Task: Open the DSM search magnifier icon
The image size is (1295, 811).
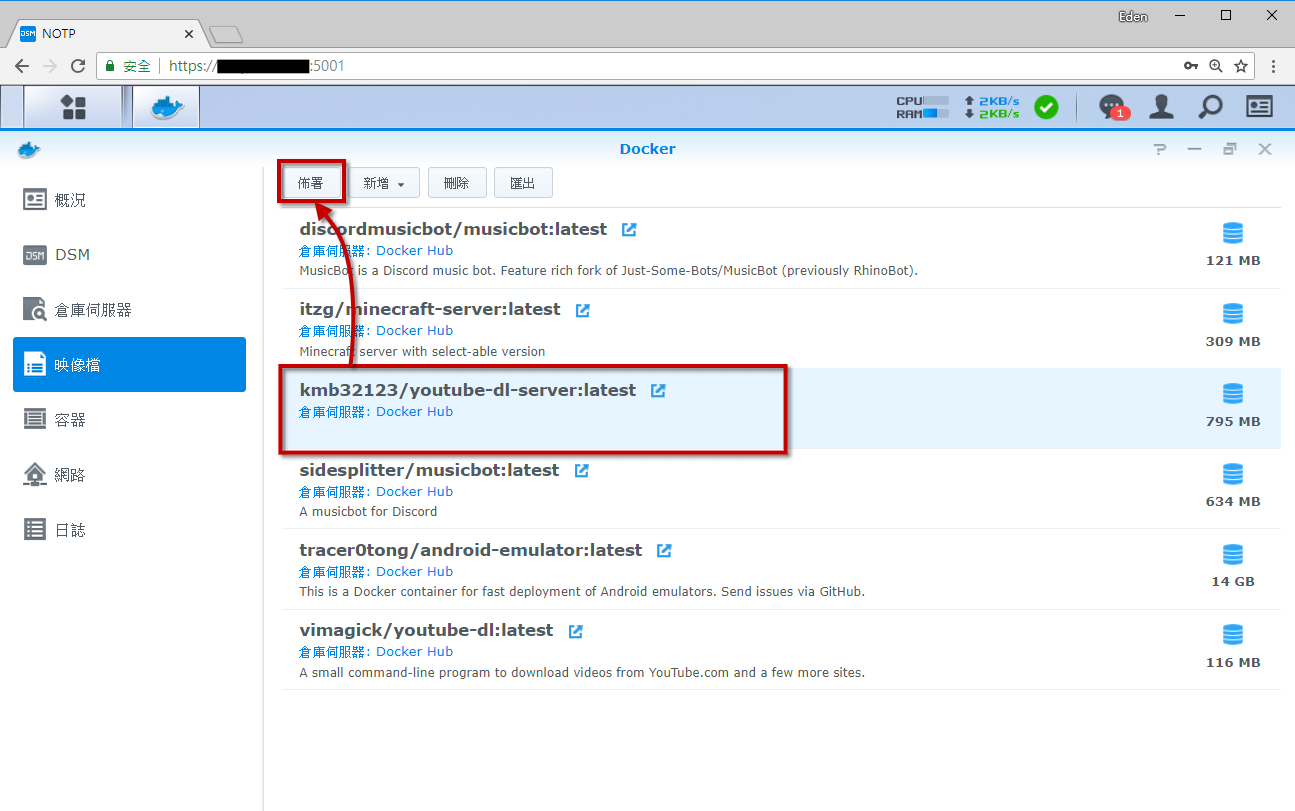Action: pos(1210,106)
